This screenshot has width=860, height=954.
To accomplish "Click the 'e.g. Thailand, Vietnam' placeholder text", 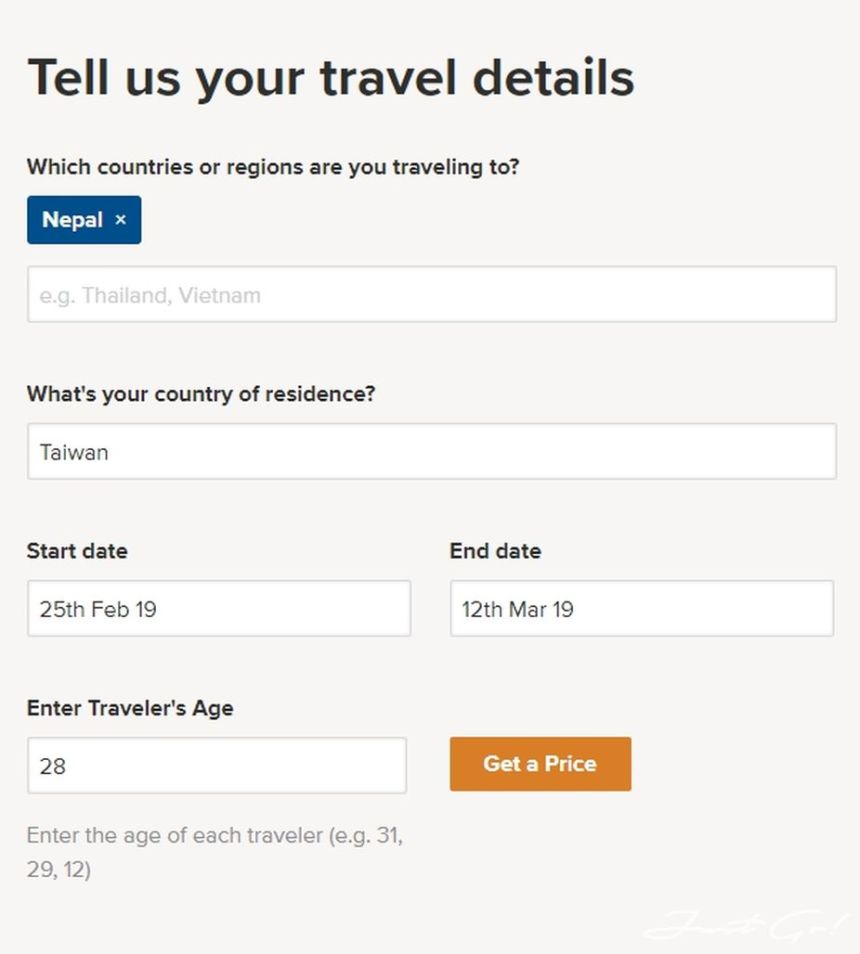I will point(150,295).
